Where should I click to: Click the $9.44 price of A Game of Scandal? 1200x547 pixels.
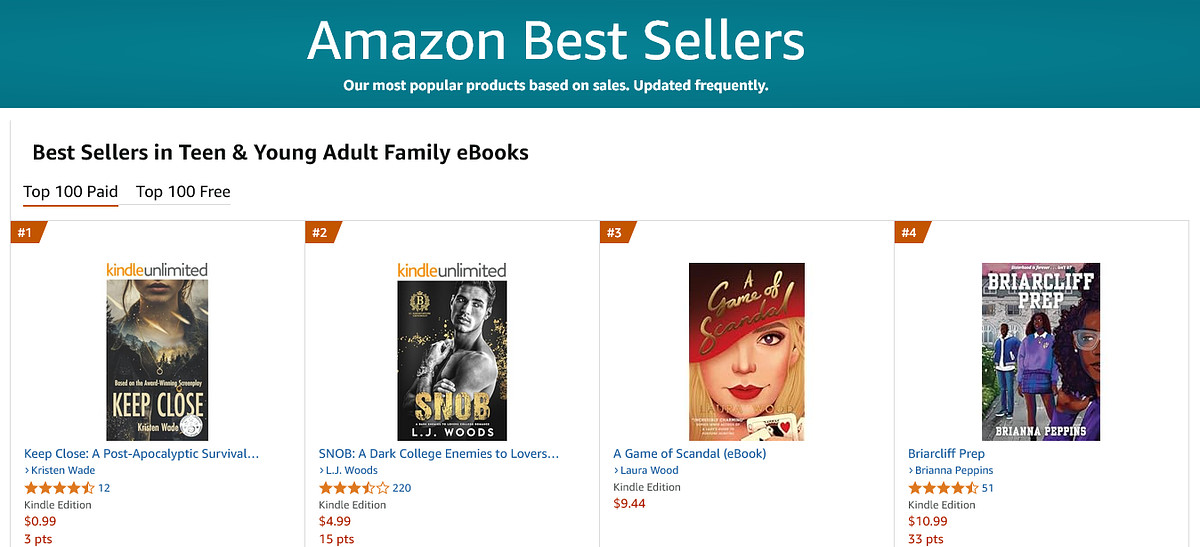pyautogui.click(x=629, y=504)
